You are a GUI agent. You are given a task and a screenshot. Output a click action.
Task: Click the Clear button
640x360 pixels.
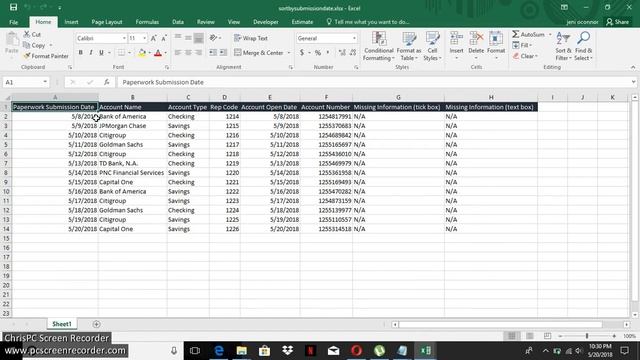click(x=526, y=56)
